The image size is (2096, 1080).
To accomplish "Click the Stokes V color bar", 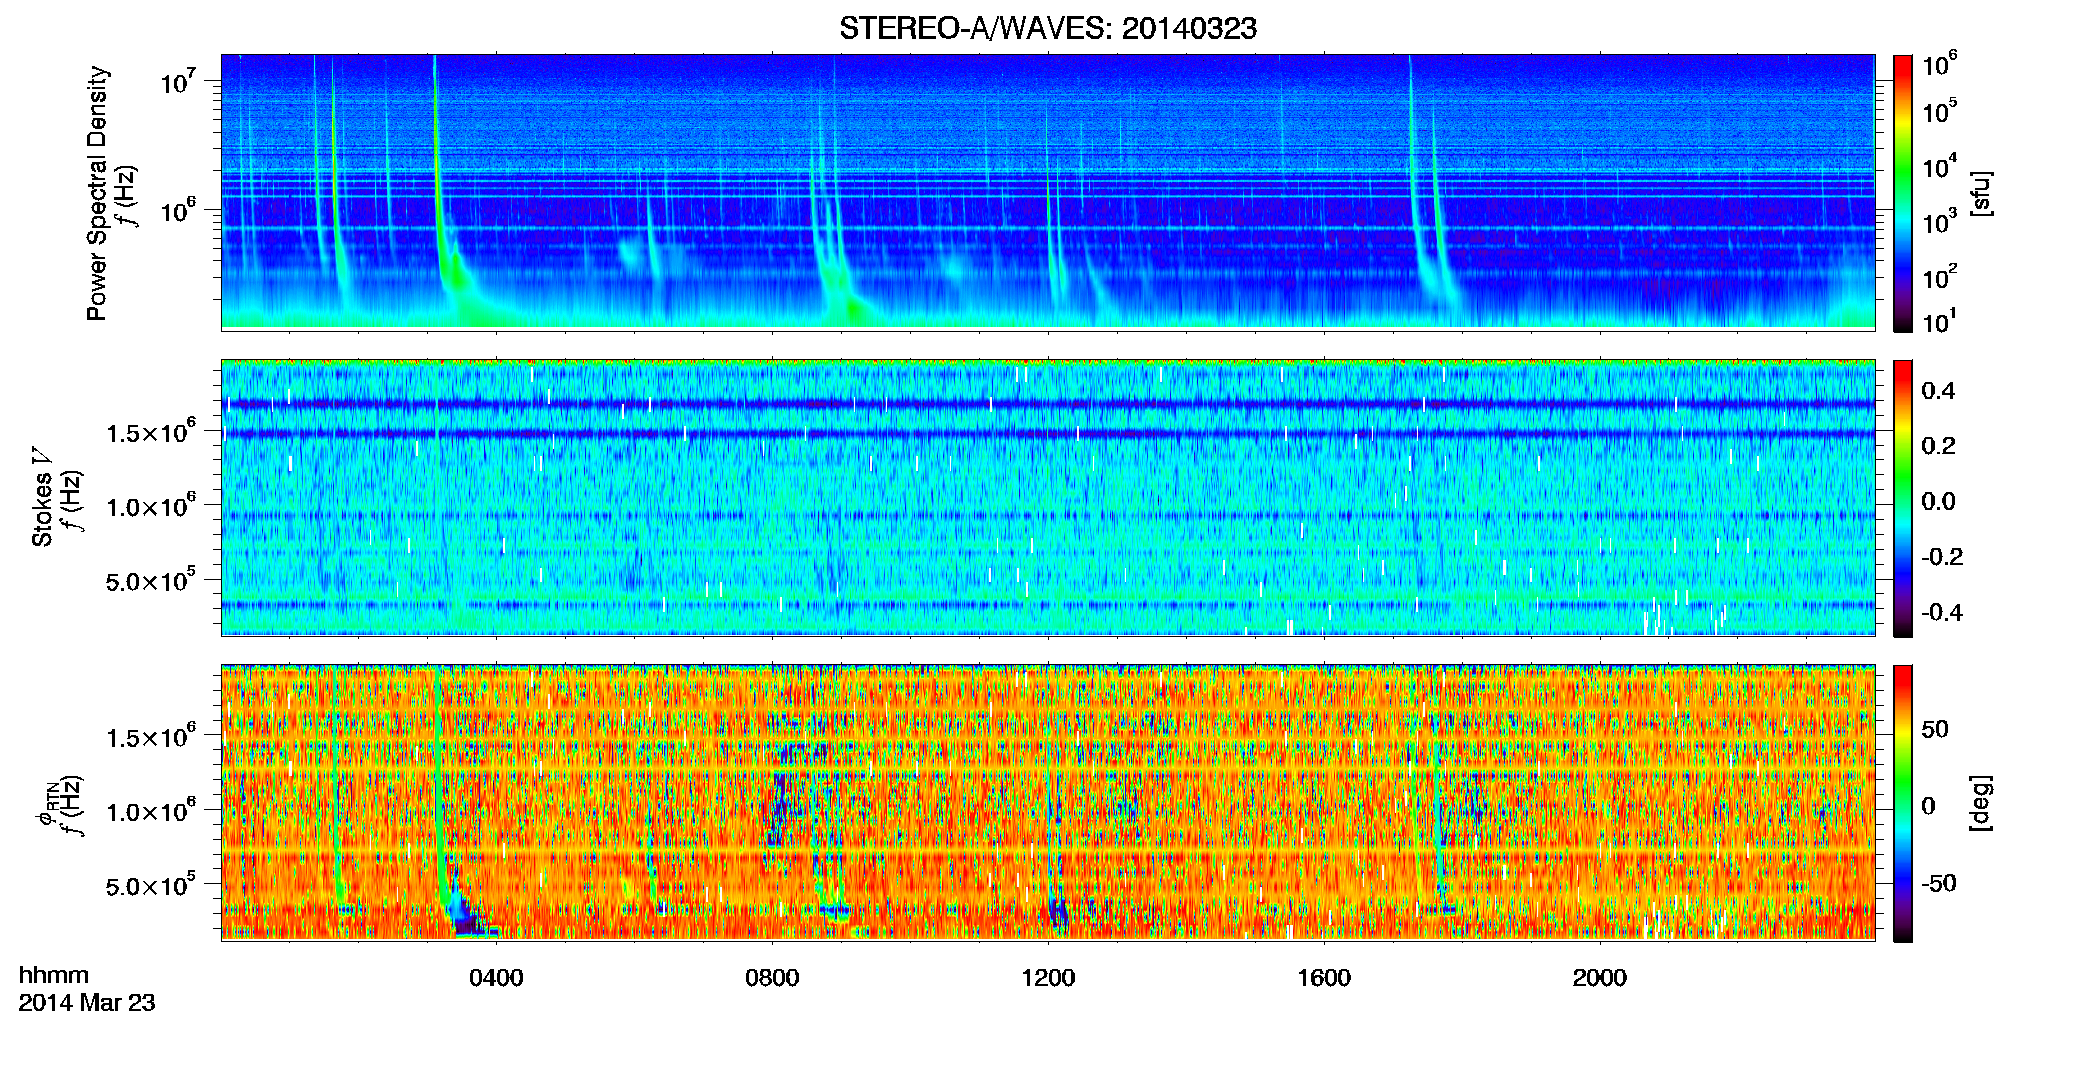I will tap(1903, 498).
